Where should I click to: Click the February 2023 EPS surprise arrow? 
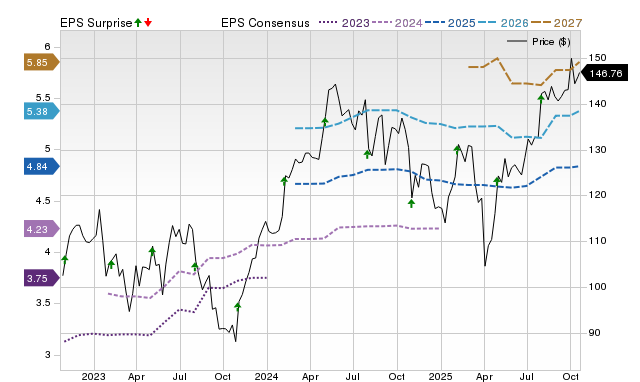click(x=111, y=264)
